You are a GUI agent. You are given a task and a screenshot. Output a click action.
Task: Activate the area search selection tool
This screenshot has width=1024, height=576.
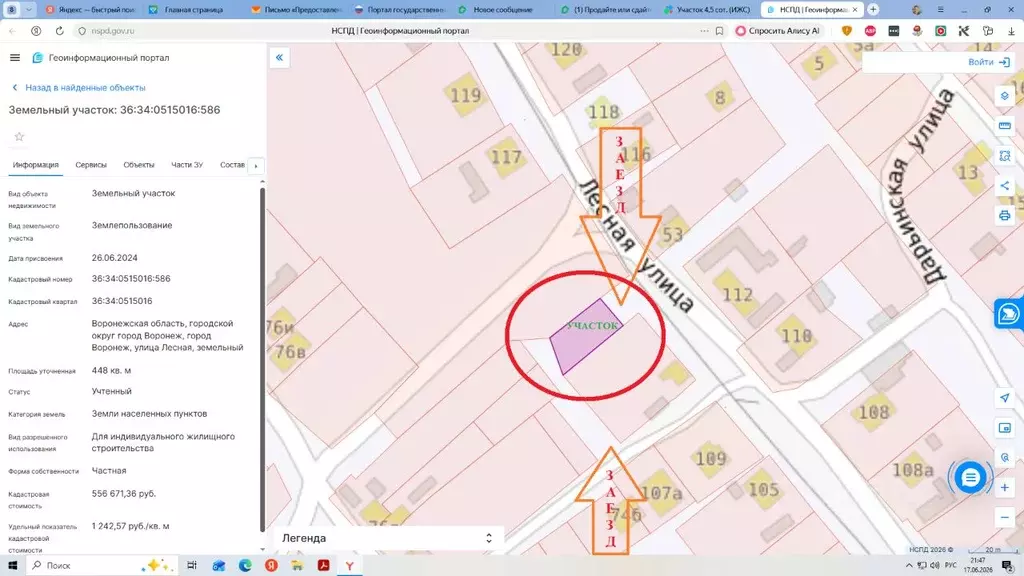(1004, 156)
